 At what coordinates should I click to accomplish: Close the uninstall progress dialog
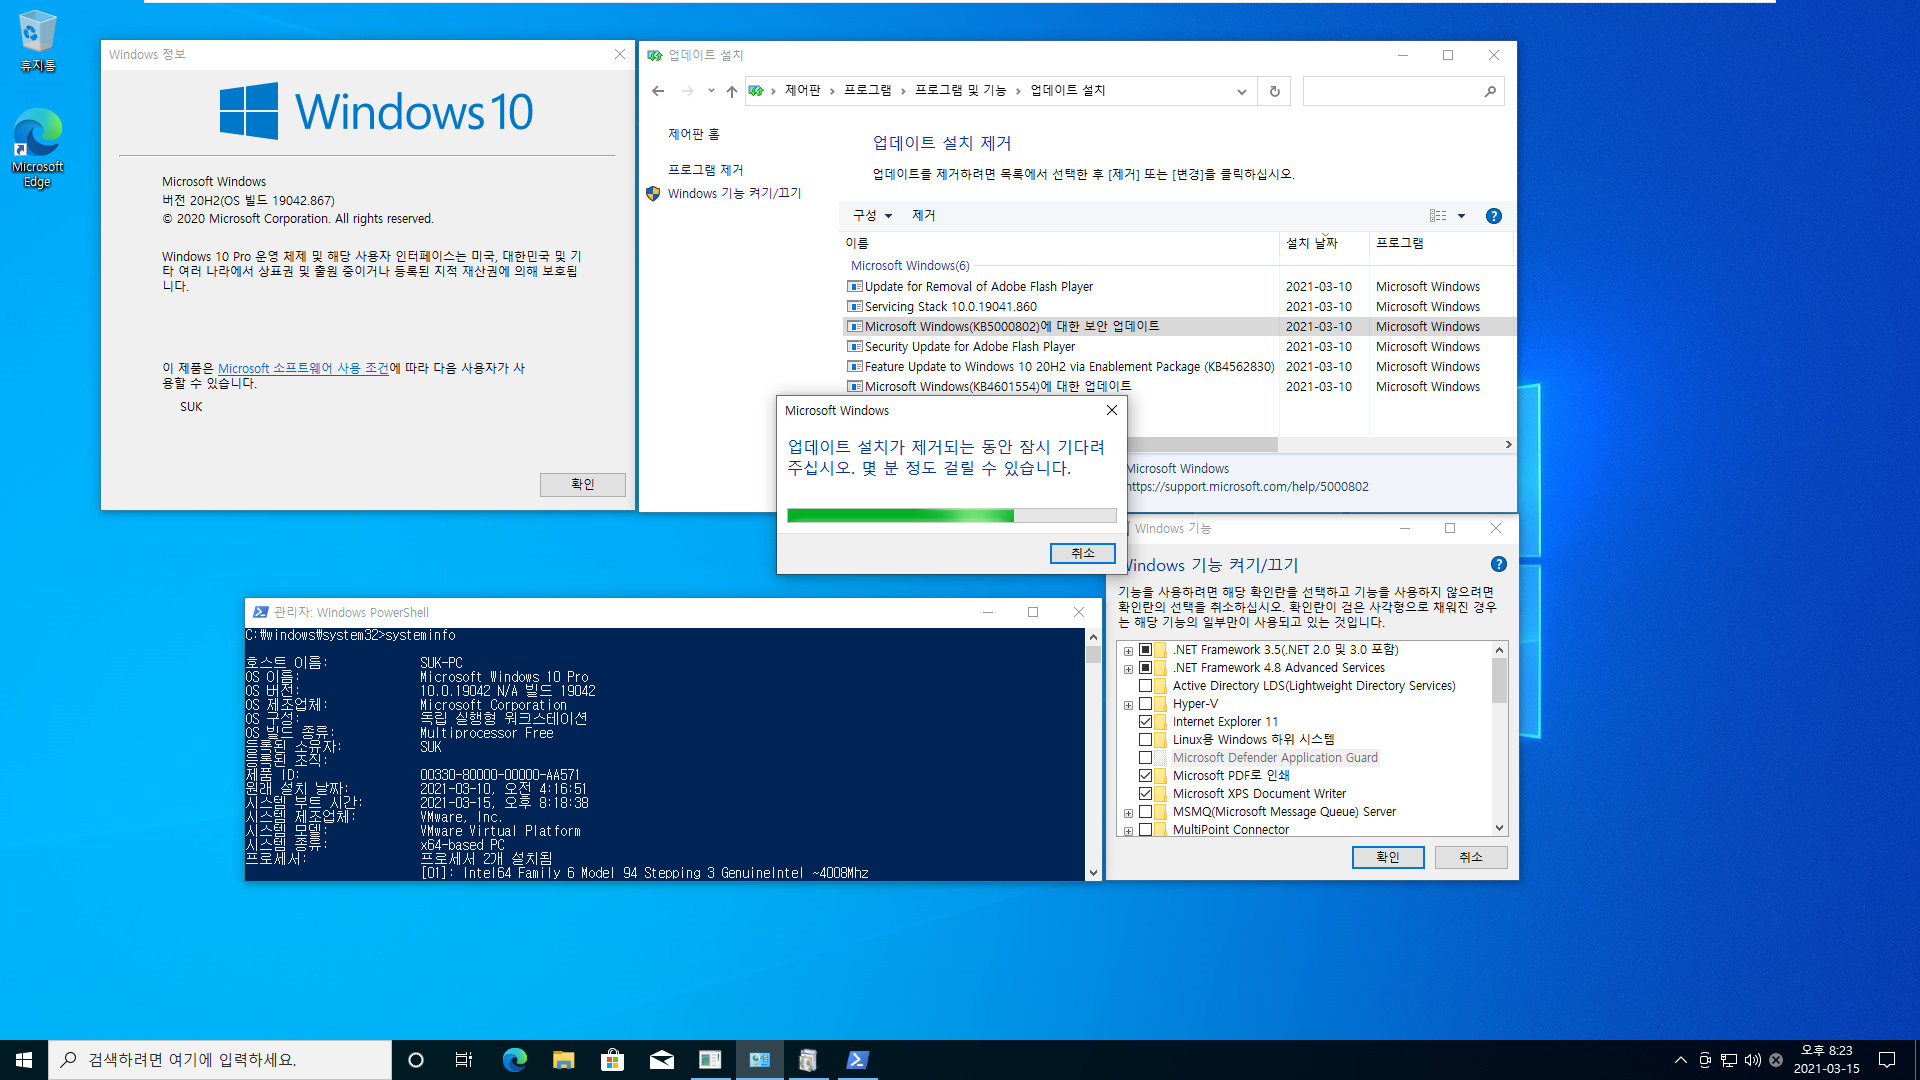click(x=1111, y=410)
